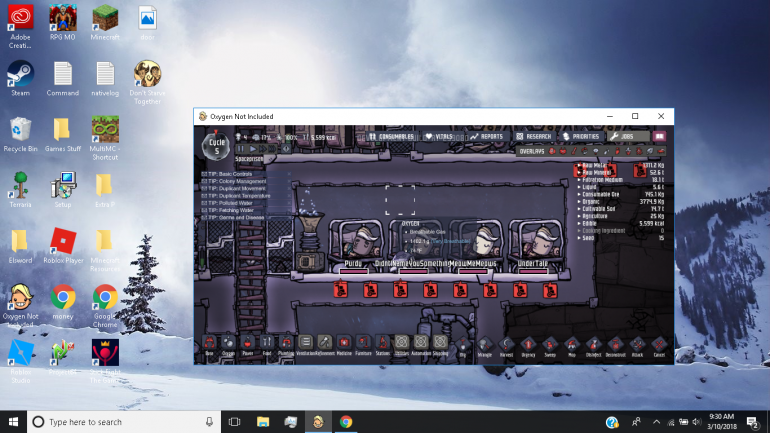
Task: Click the Windows Start button
Action: coord(13,422)
